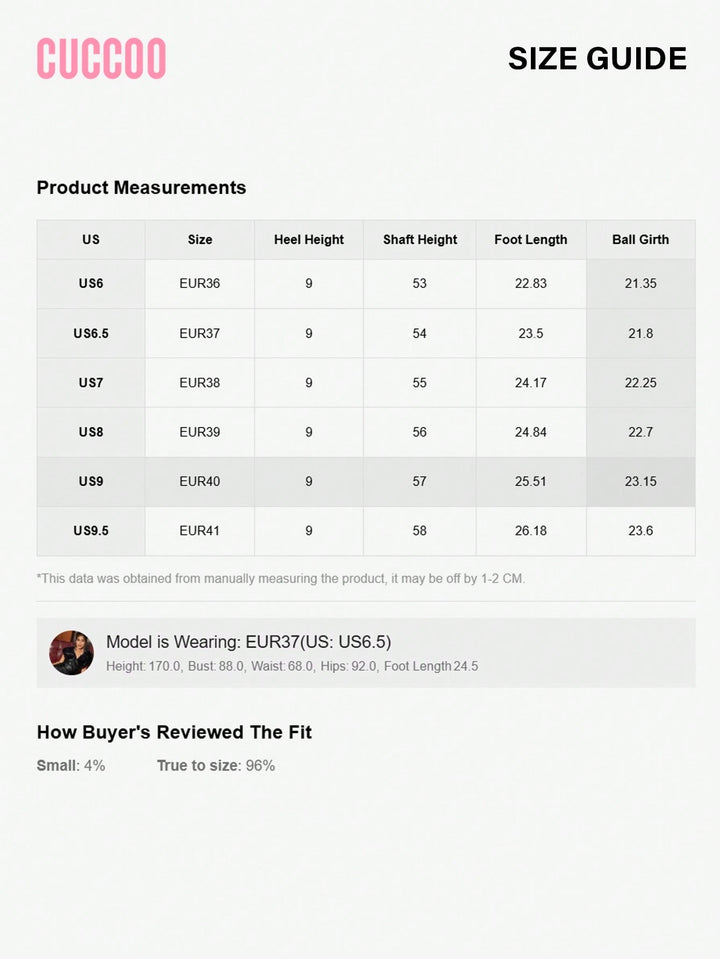
Task: Select the US6.5 size row label
Action: tap(91, 333)
